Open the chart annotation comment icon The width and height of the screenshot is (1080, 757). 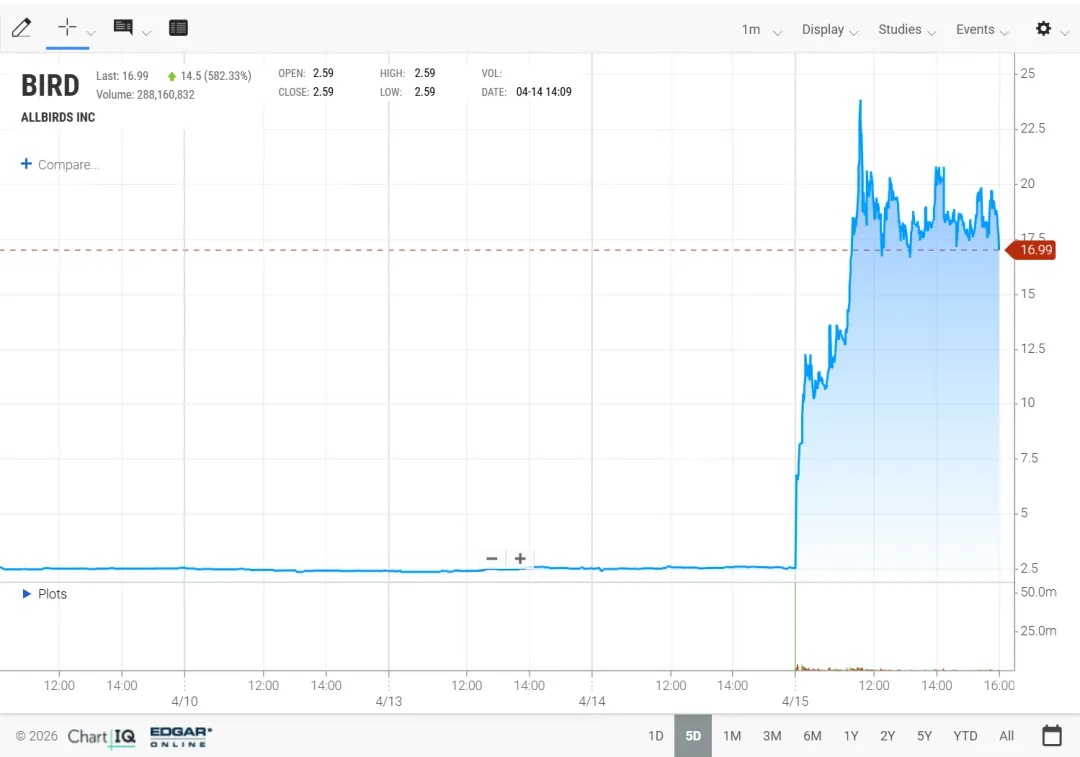point(123,28)
